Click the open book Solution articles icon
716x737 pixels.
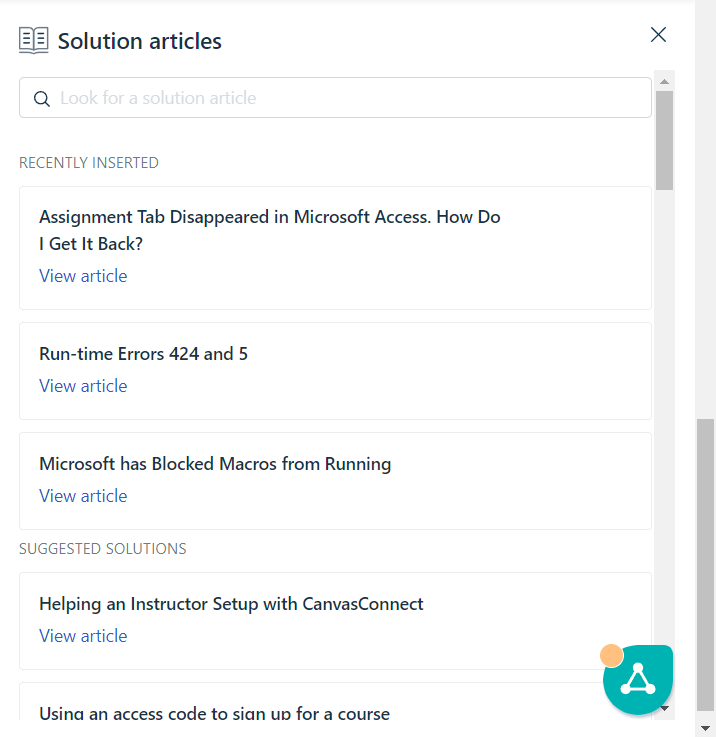pos(33,40)
